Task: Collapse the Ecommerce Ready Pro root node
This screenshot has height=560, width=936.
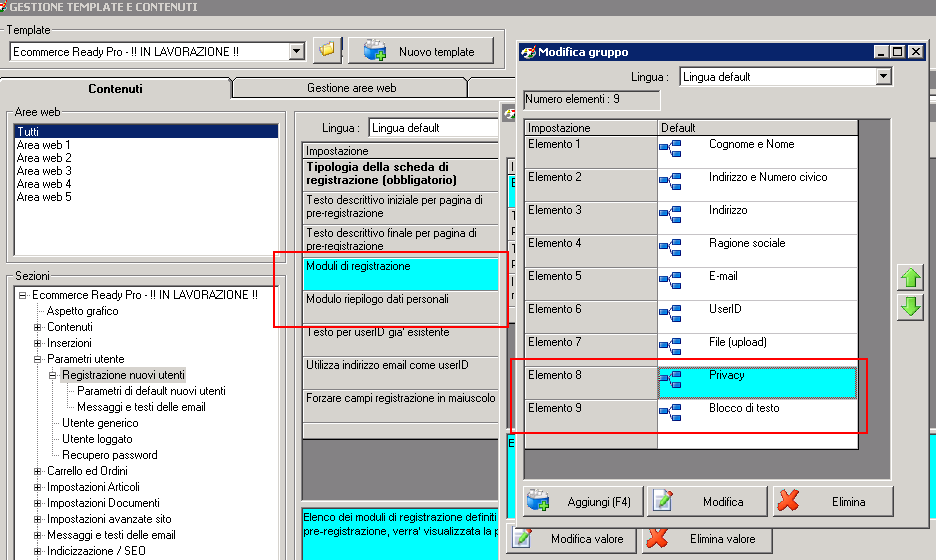Action: click(23, 295)
